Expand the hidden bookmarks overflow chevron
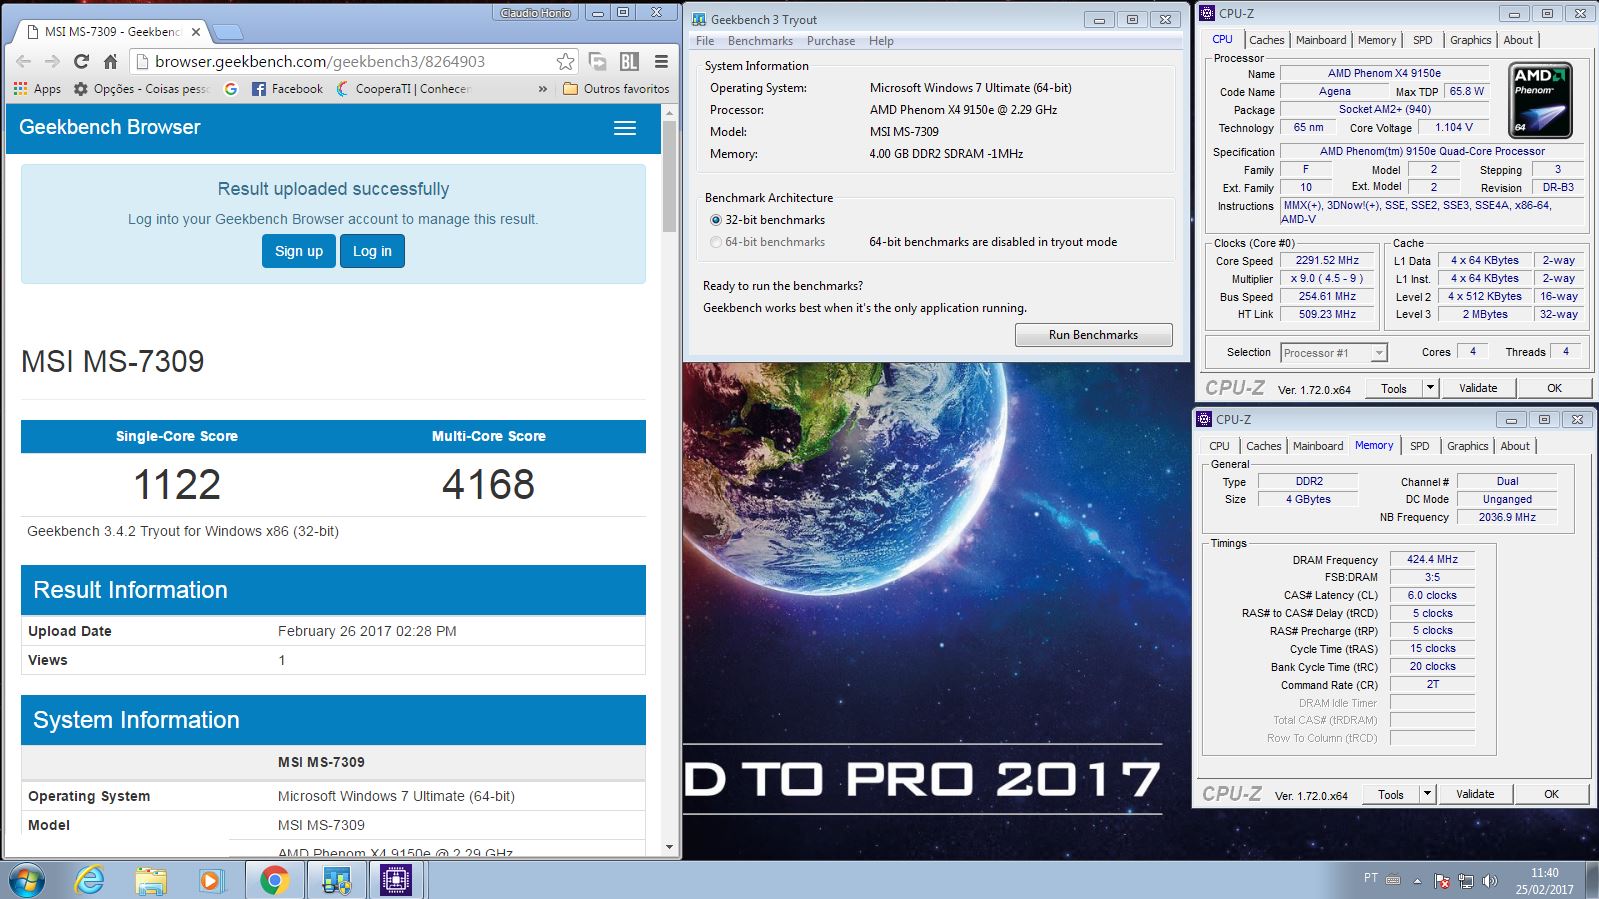 [543, 89]
